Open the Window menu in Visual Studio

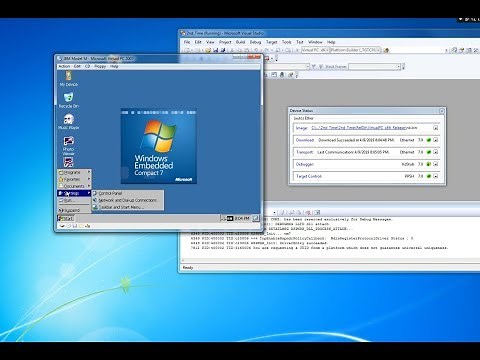315,42
